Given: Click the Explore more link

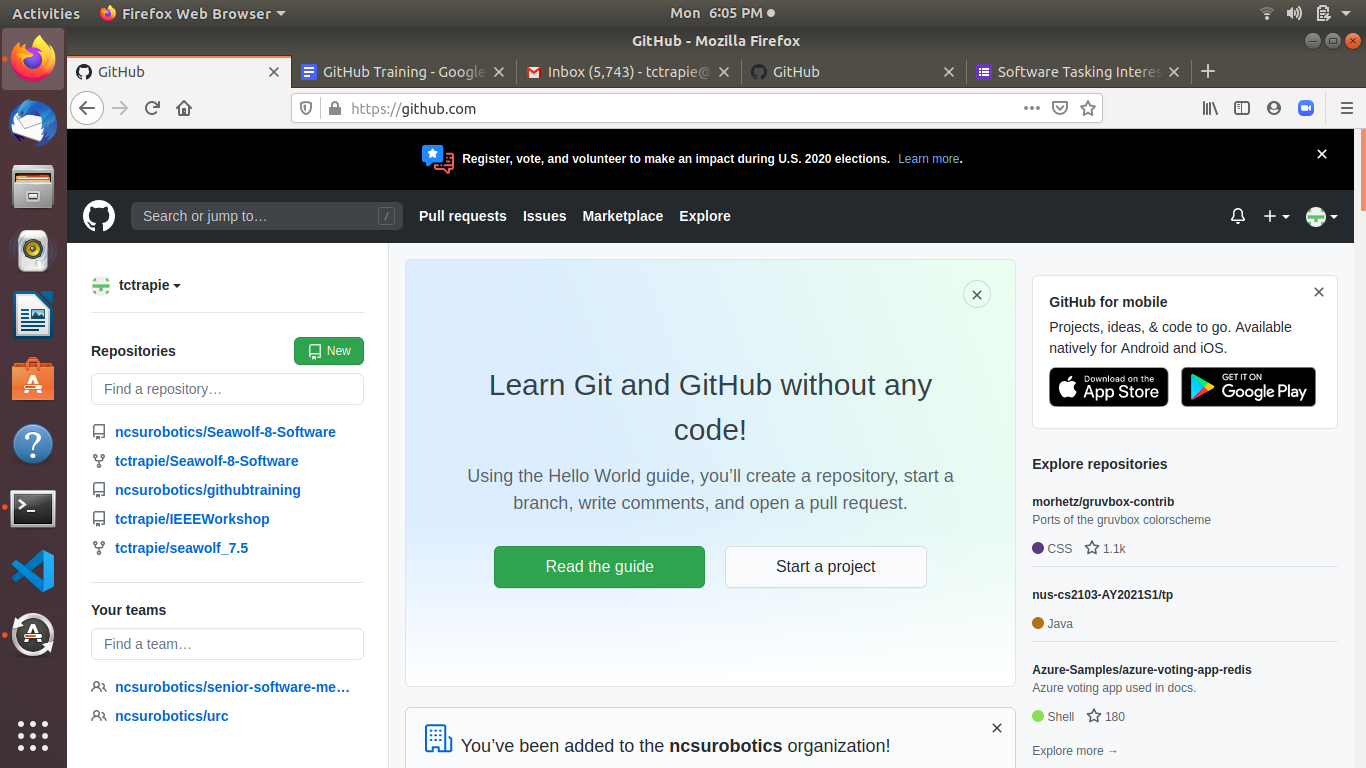Looking at the screenshot, I should [1075, 751].
